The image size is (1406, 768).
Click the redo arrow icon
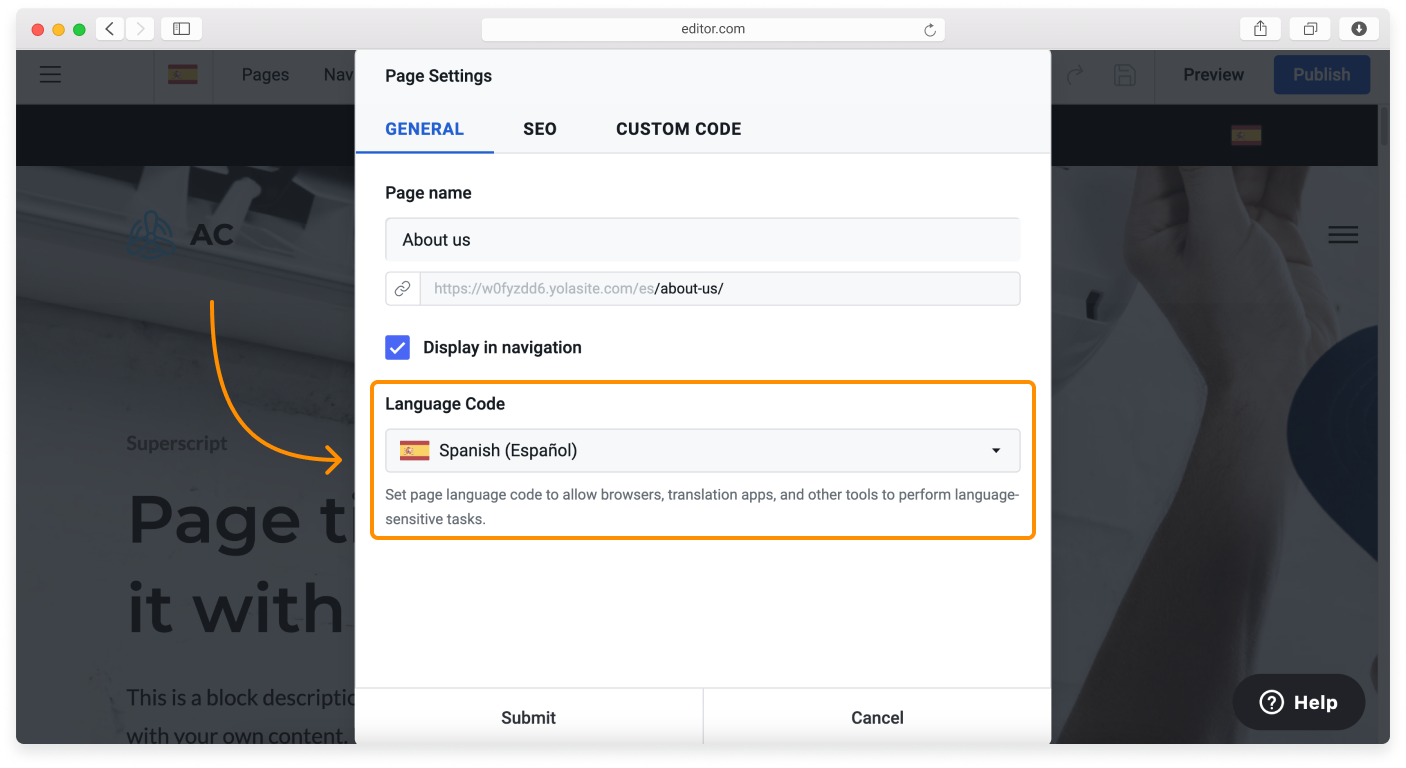pyautogui.click(x=1076, y=75)
